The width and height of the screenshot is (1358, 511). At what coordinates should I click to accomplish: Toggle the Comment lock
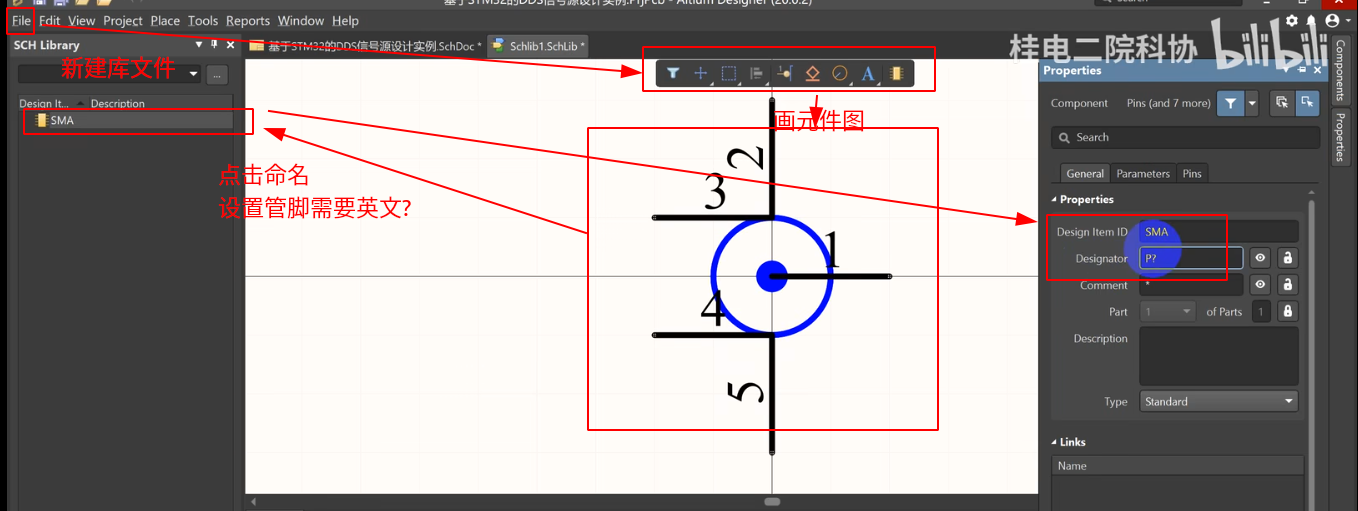1288,285
